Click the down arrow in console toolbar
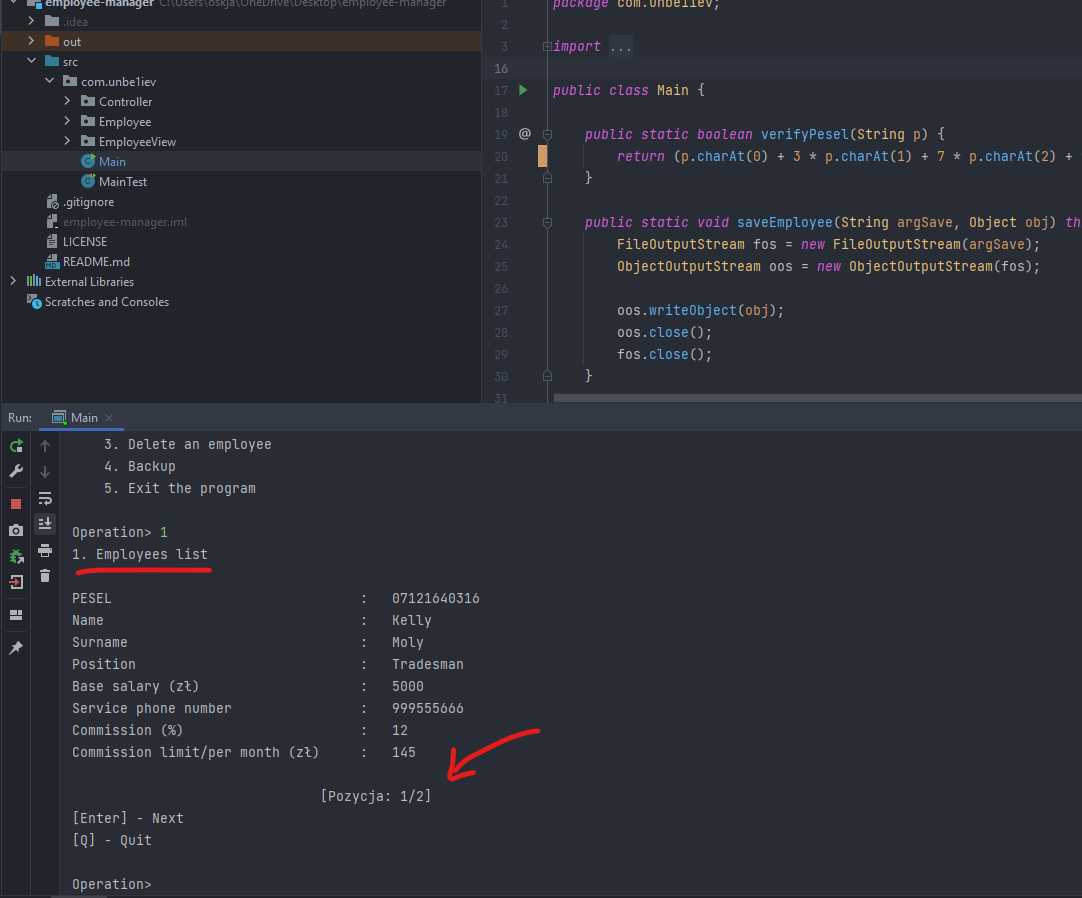This screenshot has height=898, width=1082. point(45,472)
